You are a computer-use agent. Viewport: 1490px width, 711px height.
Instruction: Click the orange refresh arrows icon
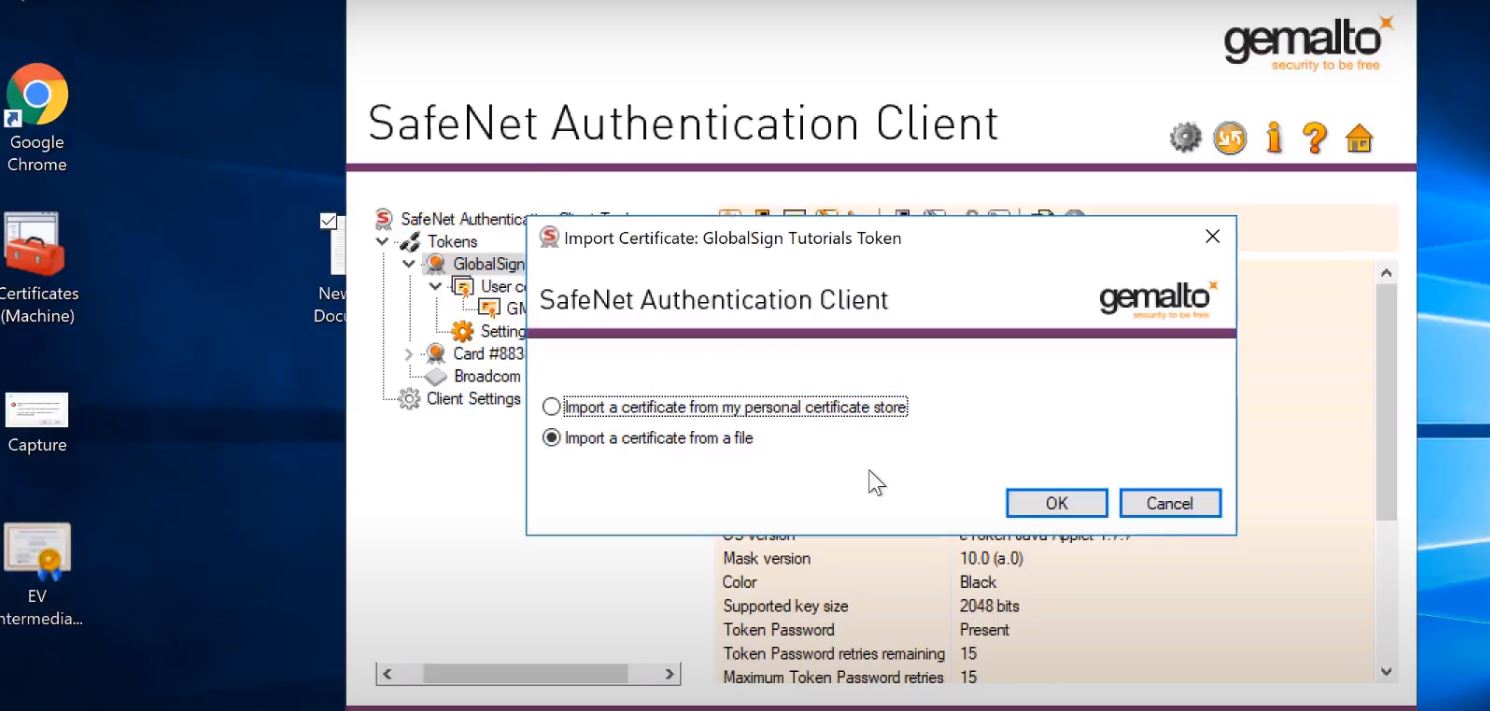tap(1230, 138)
